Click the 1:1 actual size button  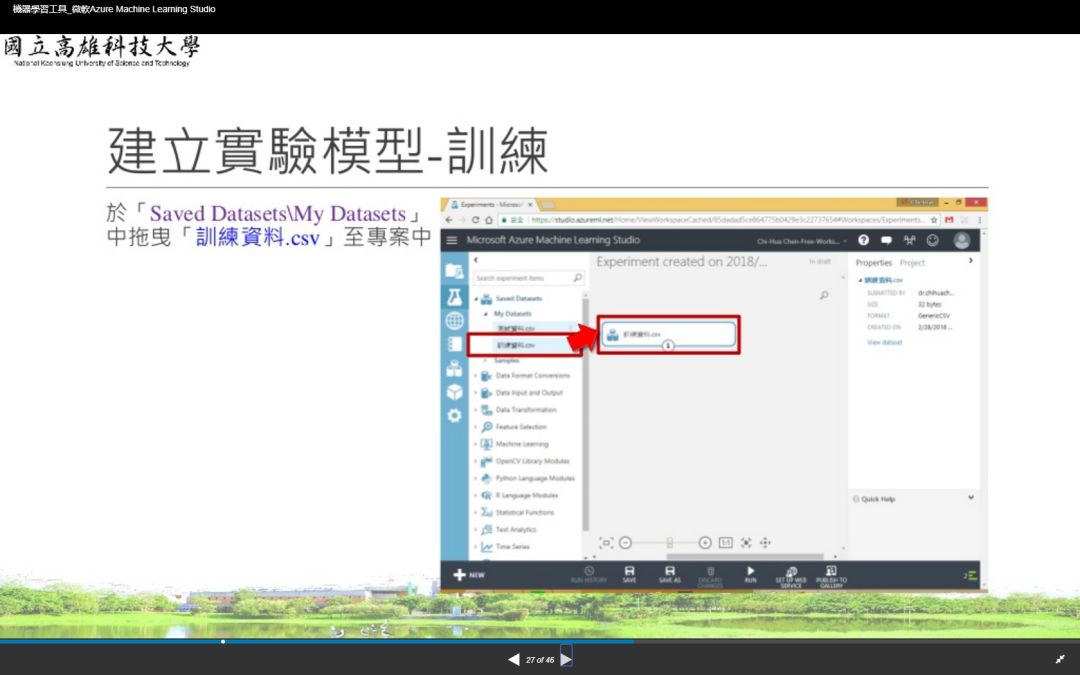725,543
